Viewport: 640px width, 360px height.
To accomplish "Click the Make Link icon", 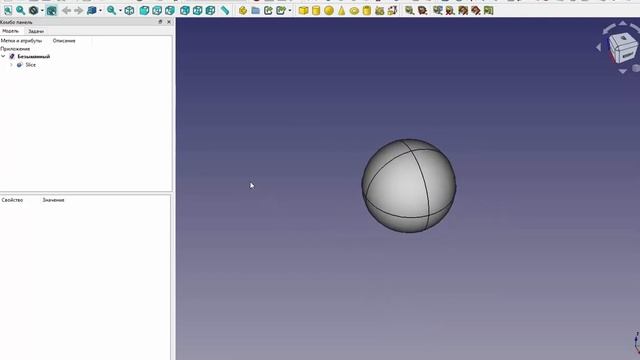I will 268,11.
